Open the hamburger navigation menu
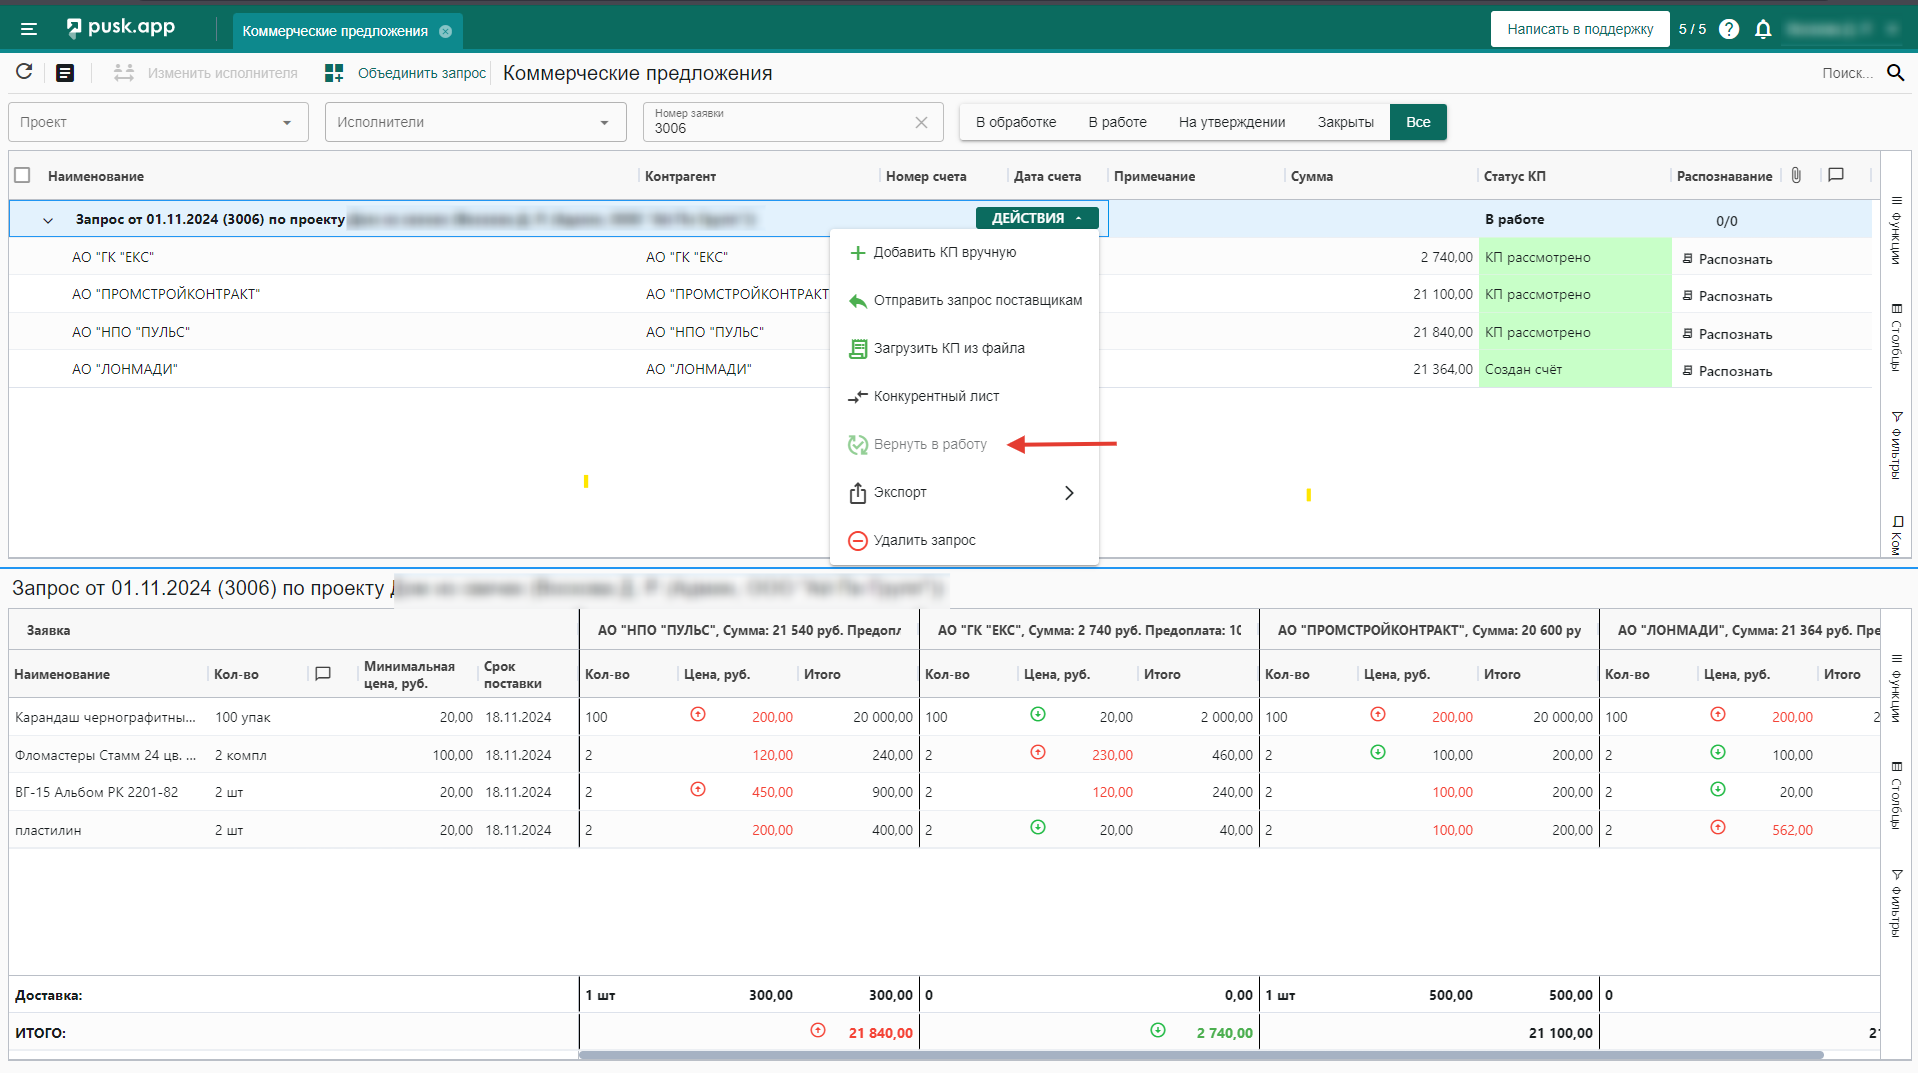This screenshot has width=1918, height=1073. coord(29,29)
